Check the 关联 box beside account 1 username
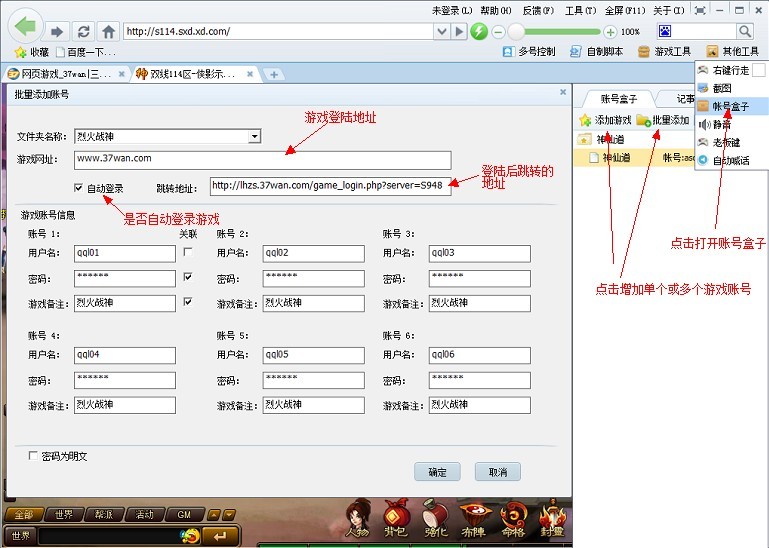769x548 pixels. (x=187, y=252)
